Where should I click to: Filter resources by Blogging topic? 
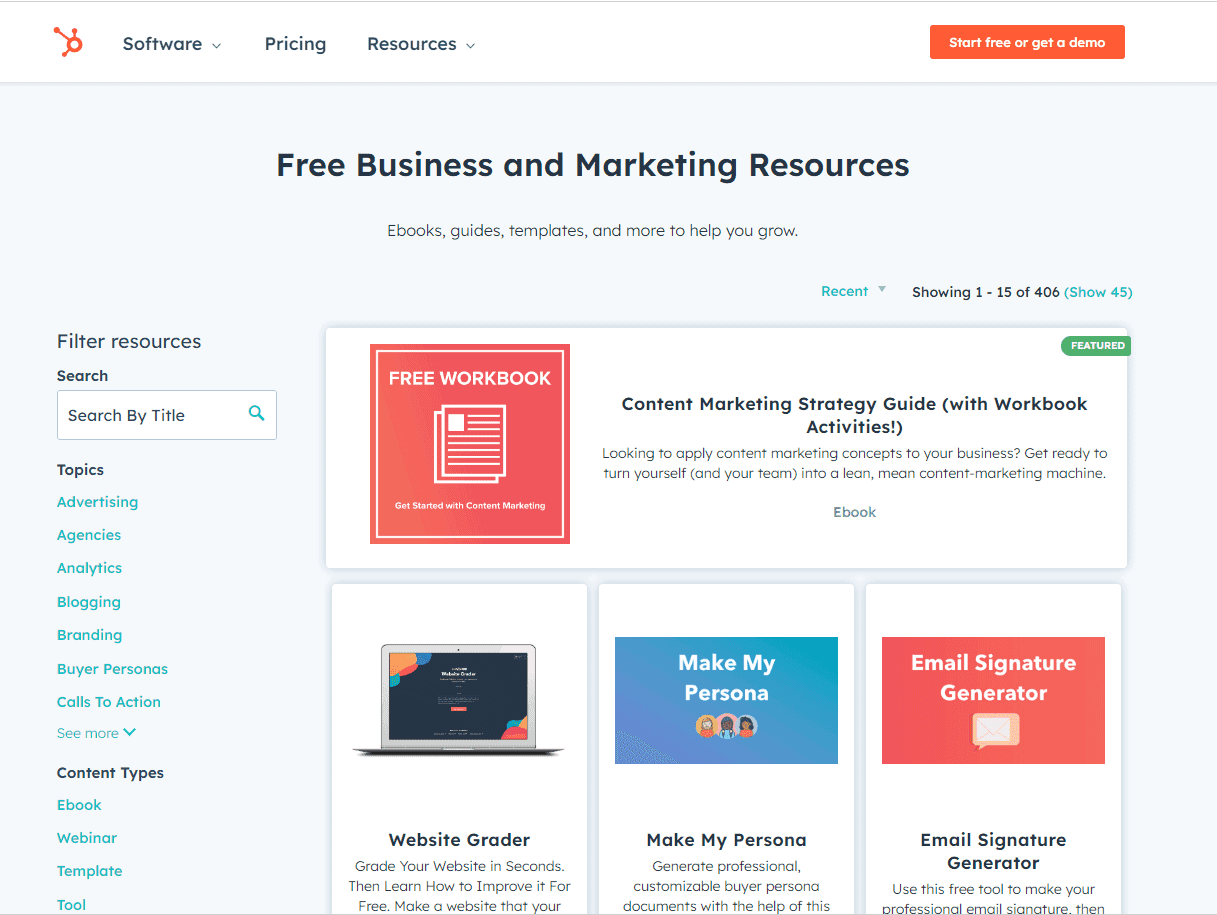(x=88, y=601)
